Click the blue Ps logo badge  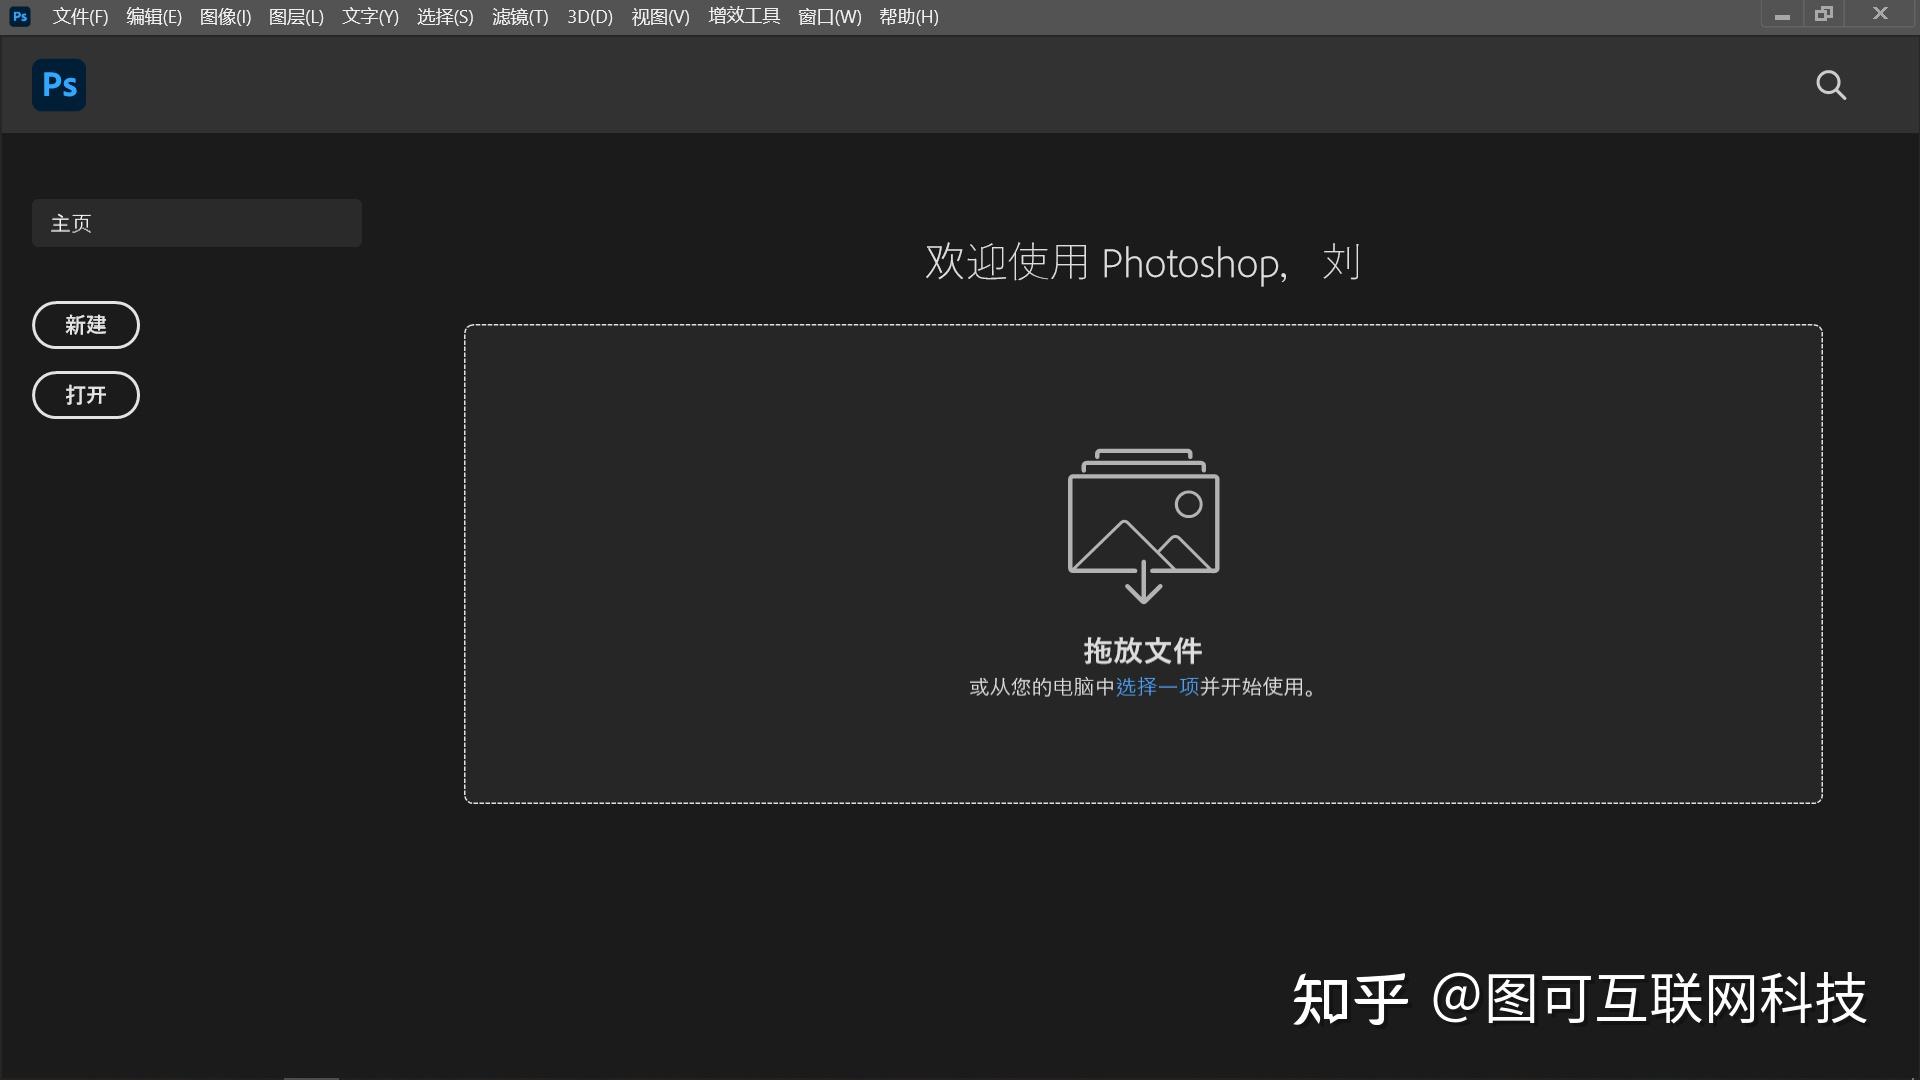(59, 85)
